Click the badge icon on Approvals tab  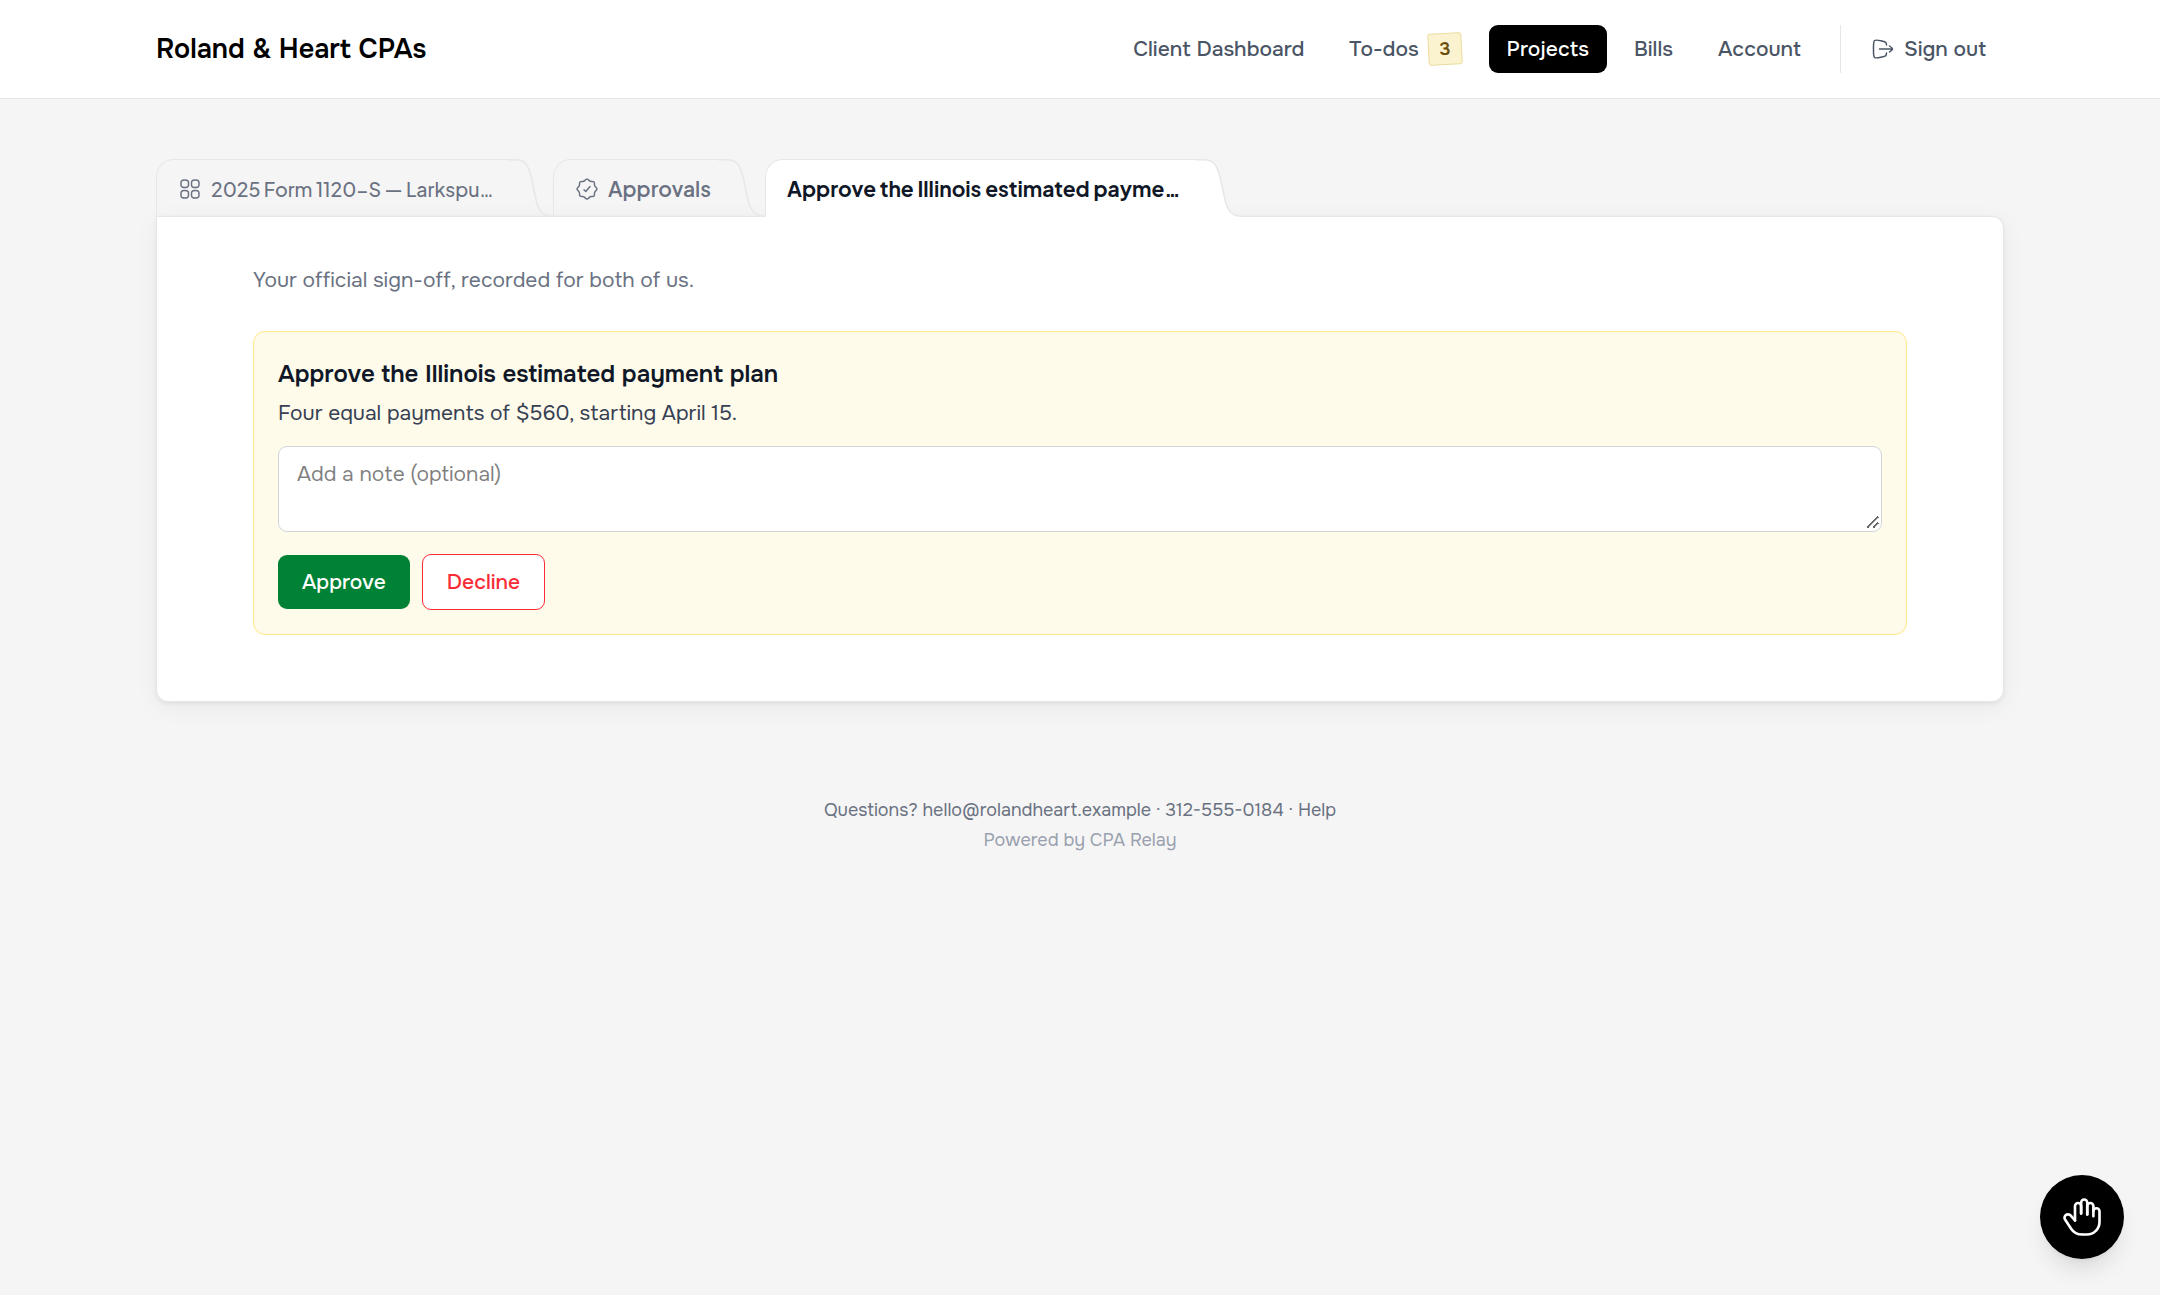(x=587, y=189)
